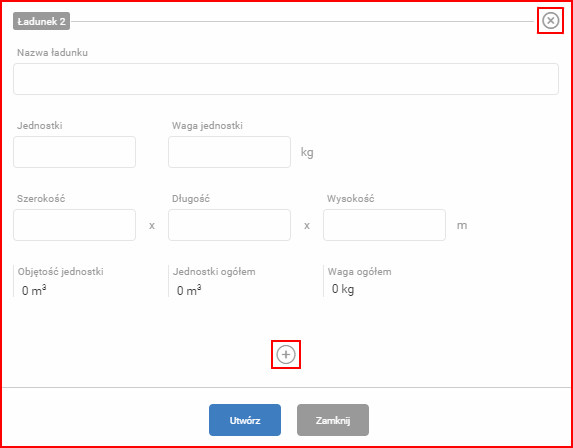Click into the Jednostki input box
The width and height of the screenshot is (573, 448).
click(x=75, y=152)
